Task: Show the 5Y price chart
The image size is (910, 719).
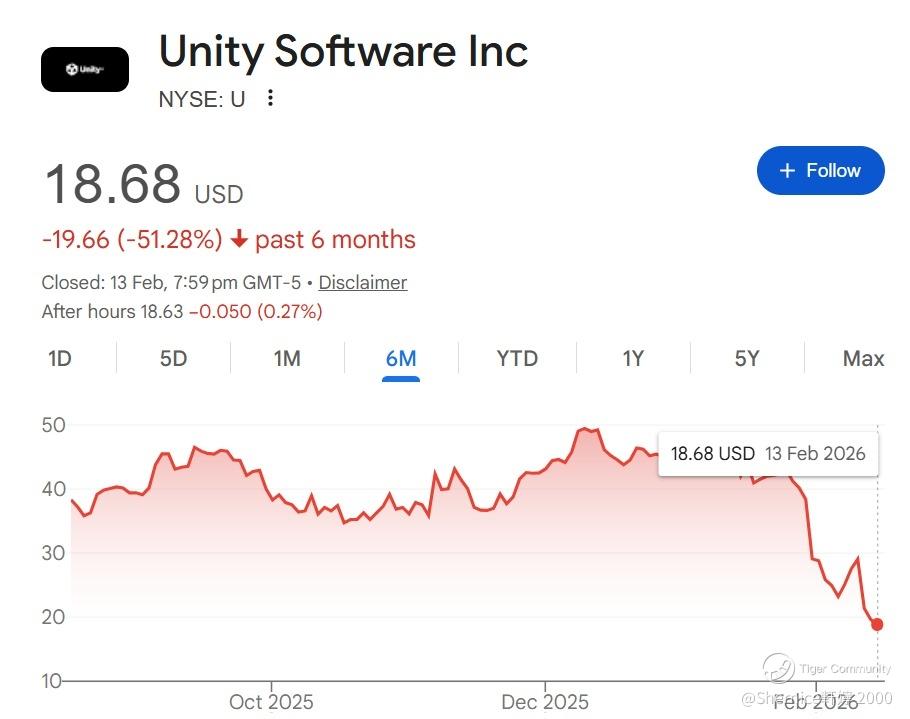Action: (x=747, y=359)
